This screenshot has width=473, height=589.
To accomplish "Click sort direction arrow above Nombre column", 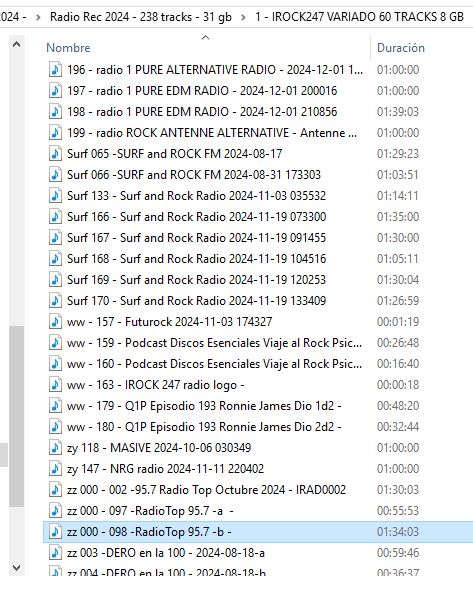I will click(205, 37).
